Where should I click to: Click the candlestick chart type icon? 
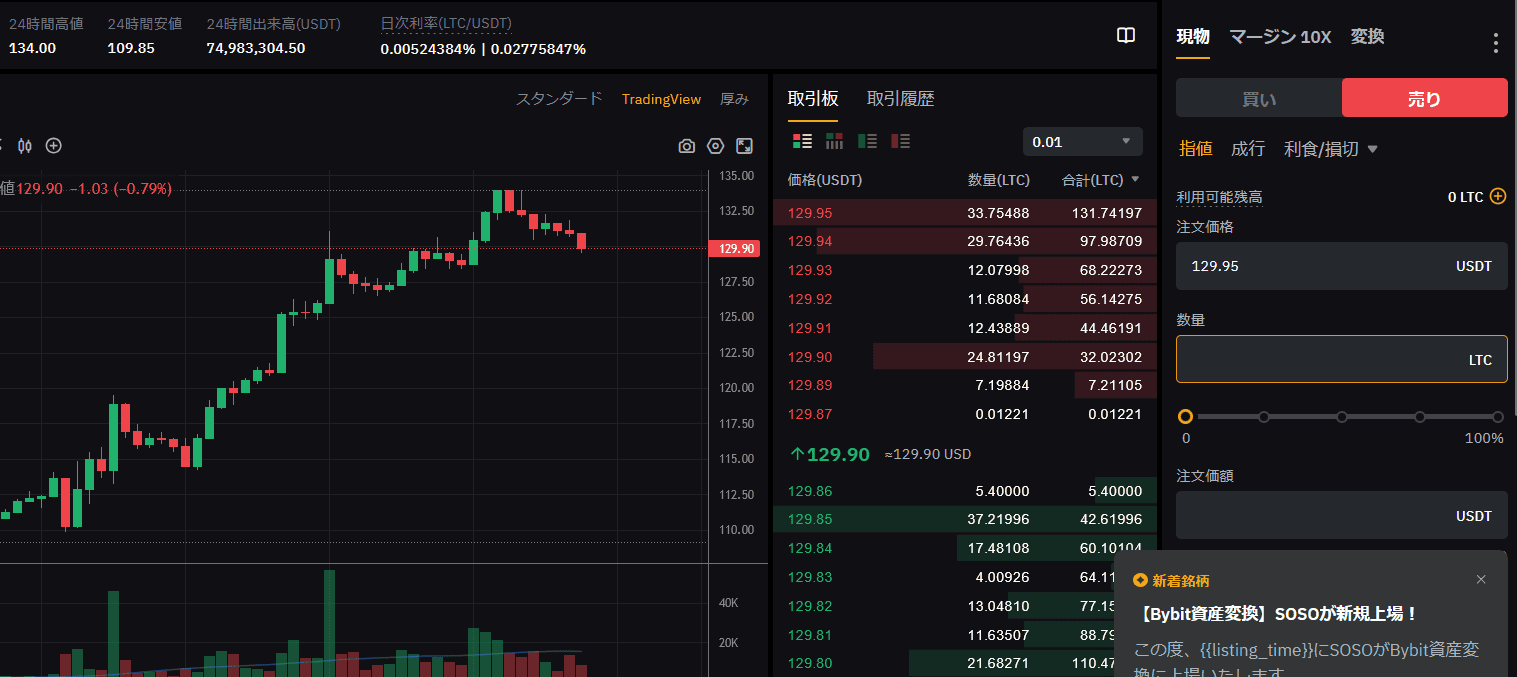coord(25,146)
